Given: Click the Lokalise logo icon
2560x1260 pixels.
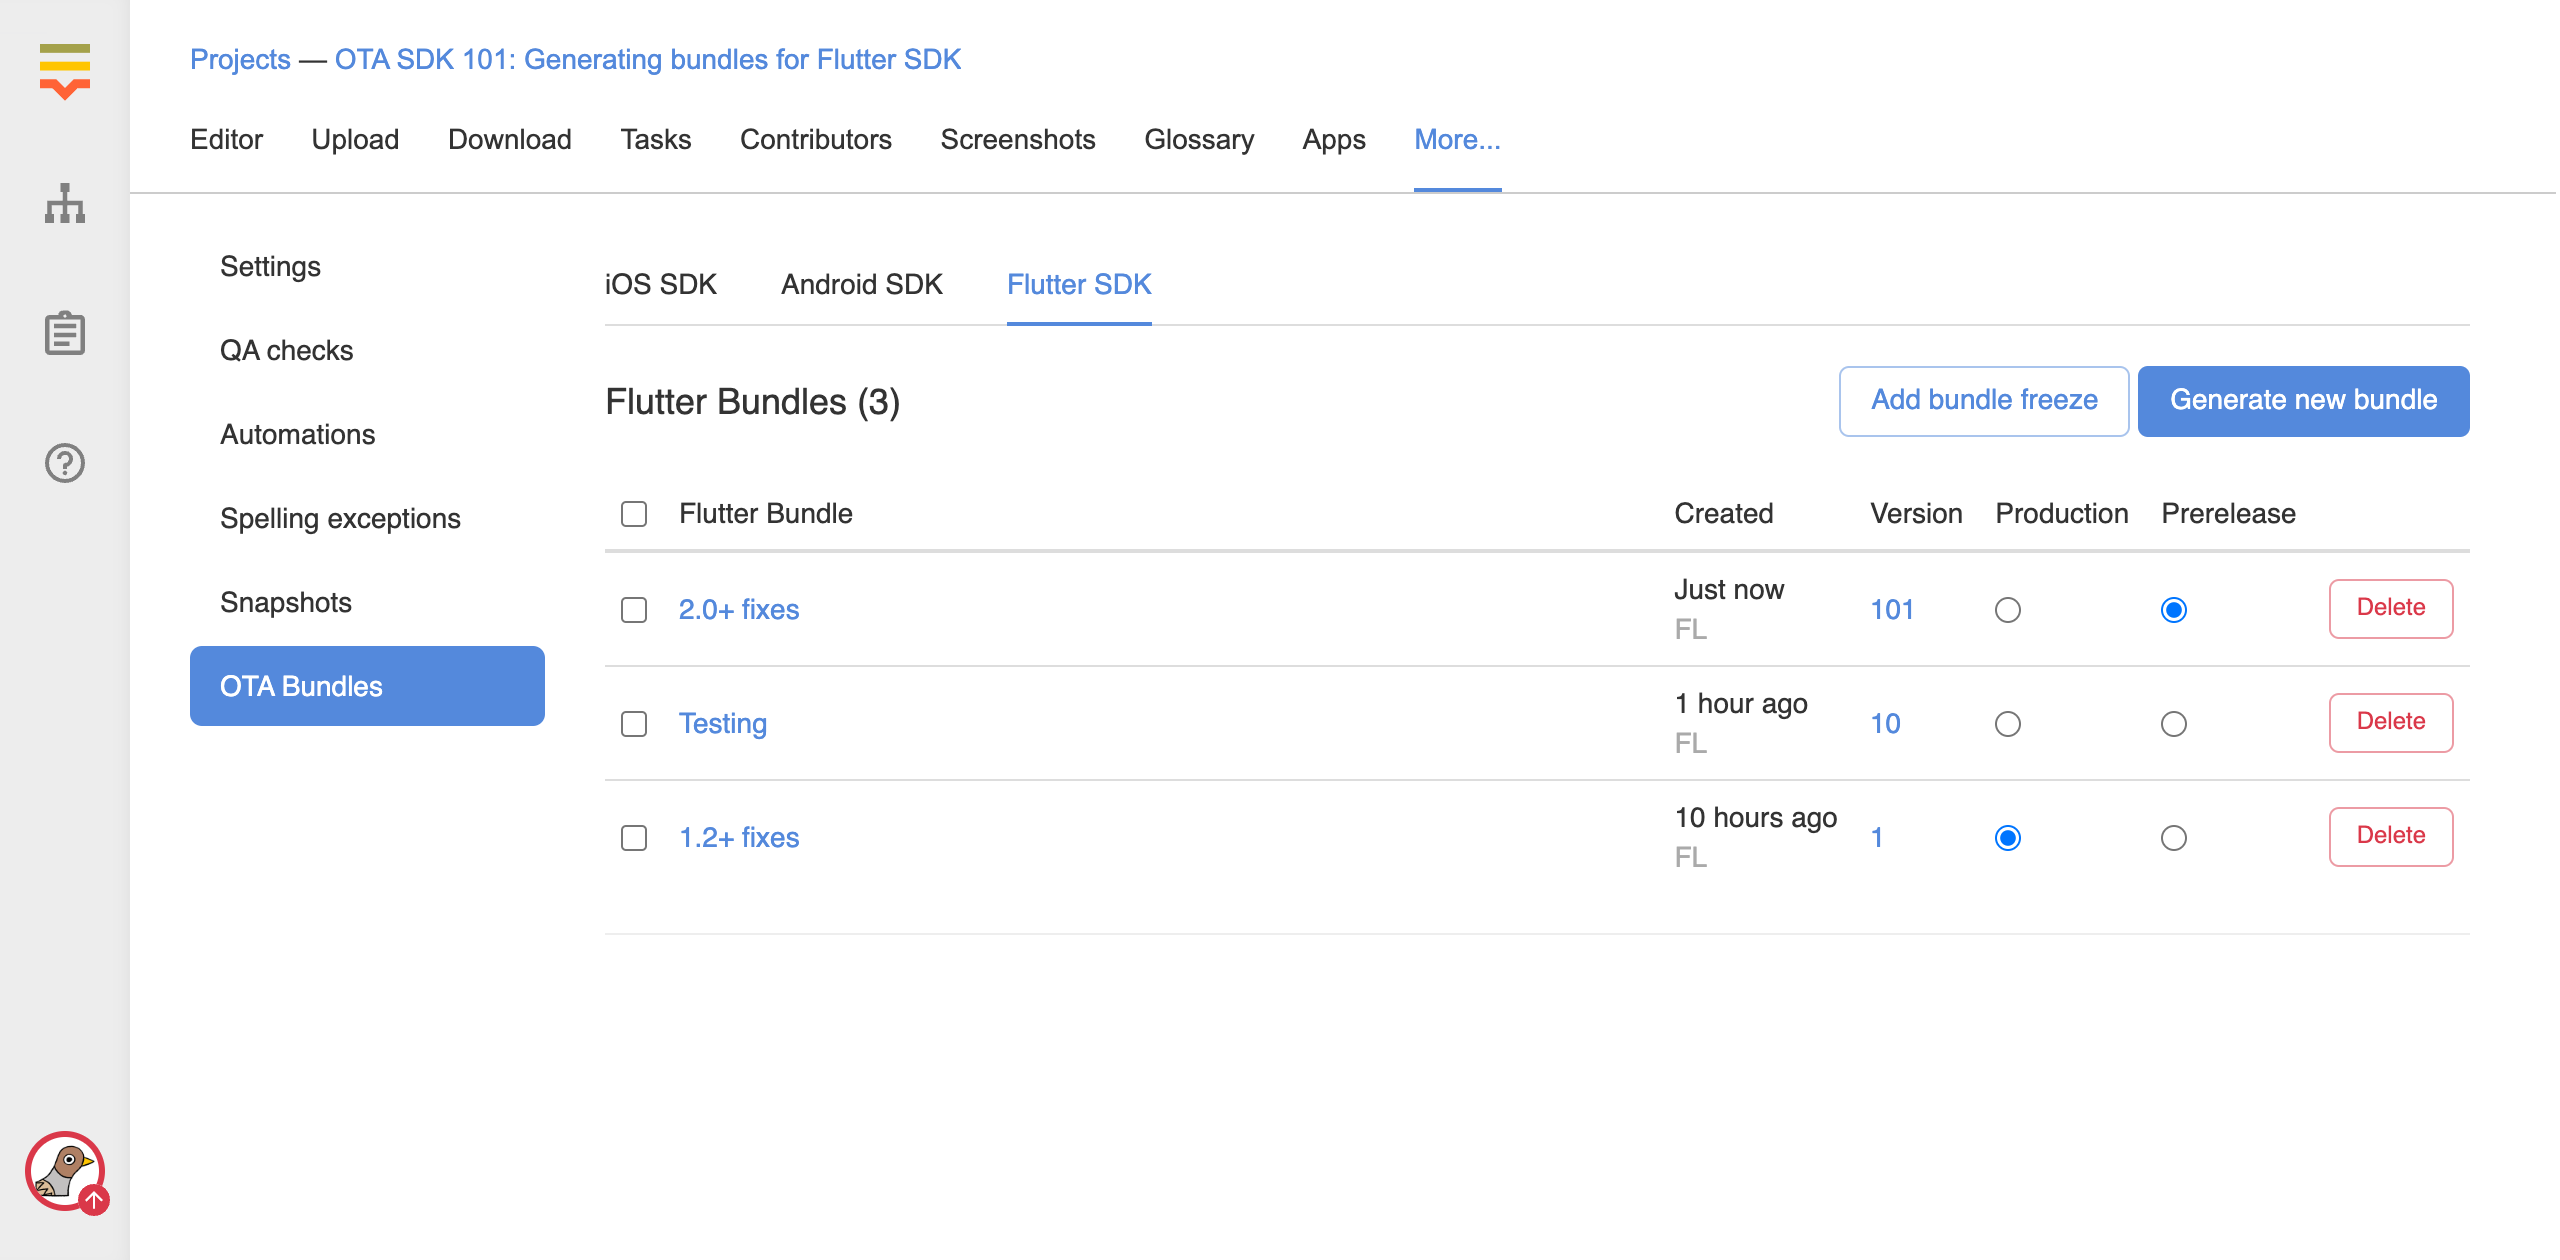Looking at the screenshot, I should point(65,70).
